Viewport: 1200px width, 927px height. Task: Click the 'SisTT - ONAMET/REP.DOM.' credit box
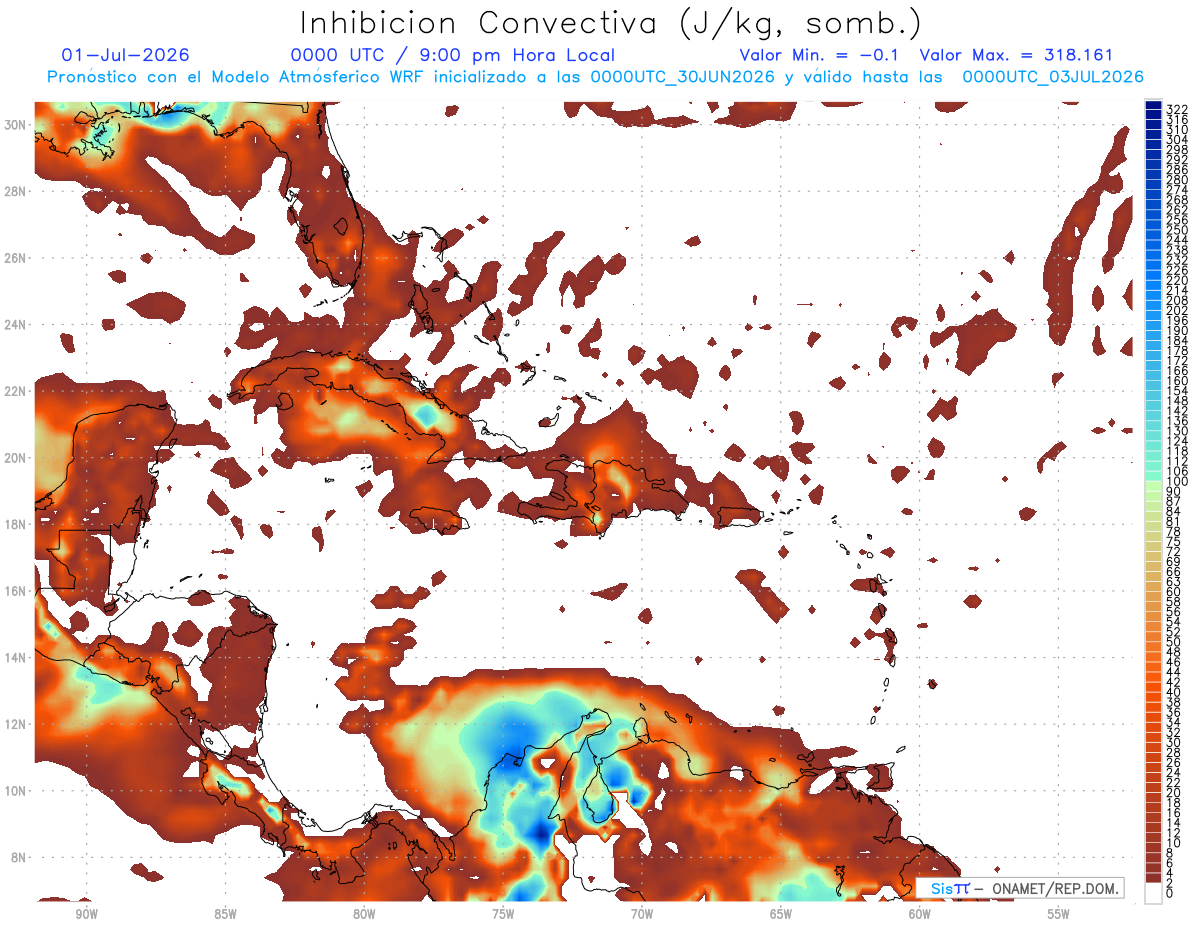[1019, 888]
